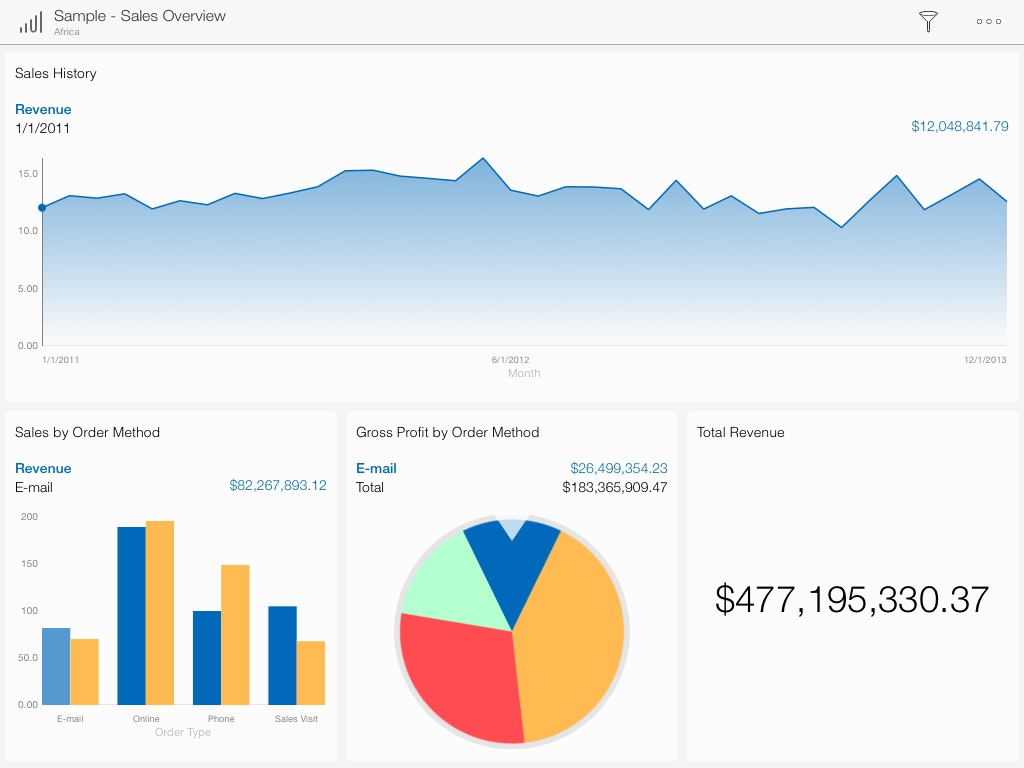Click the blue Sales Visit bar

pos(282,655)
